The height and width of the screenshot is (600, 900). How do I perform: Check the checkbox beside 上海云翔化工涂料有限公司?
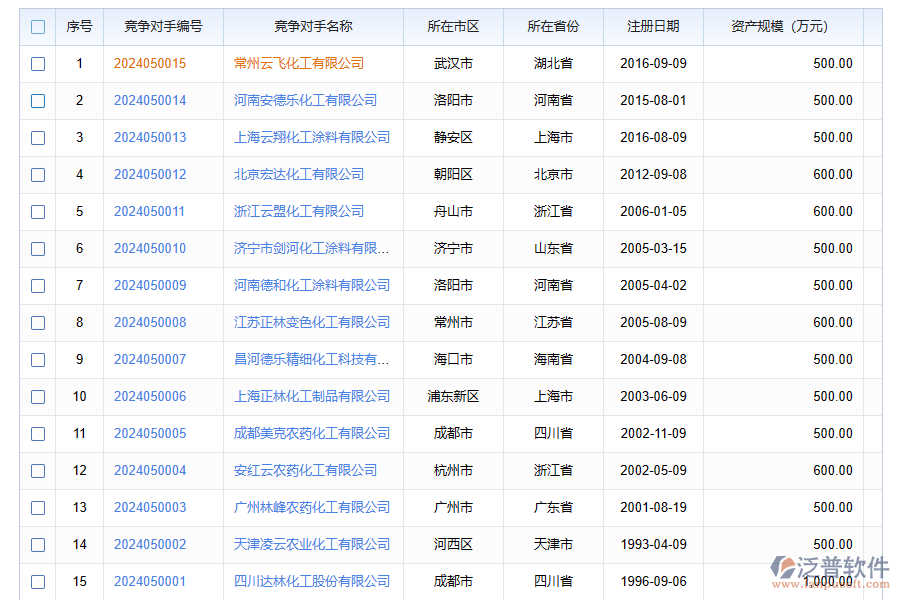click(x=37, y=137)
